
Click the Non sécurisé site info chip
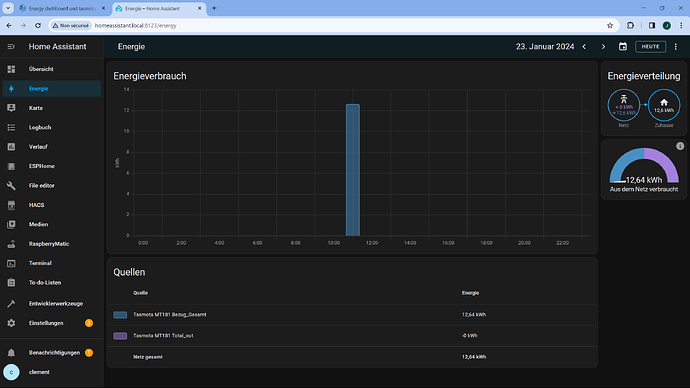point(71,26)
